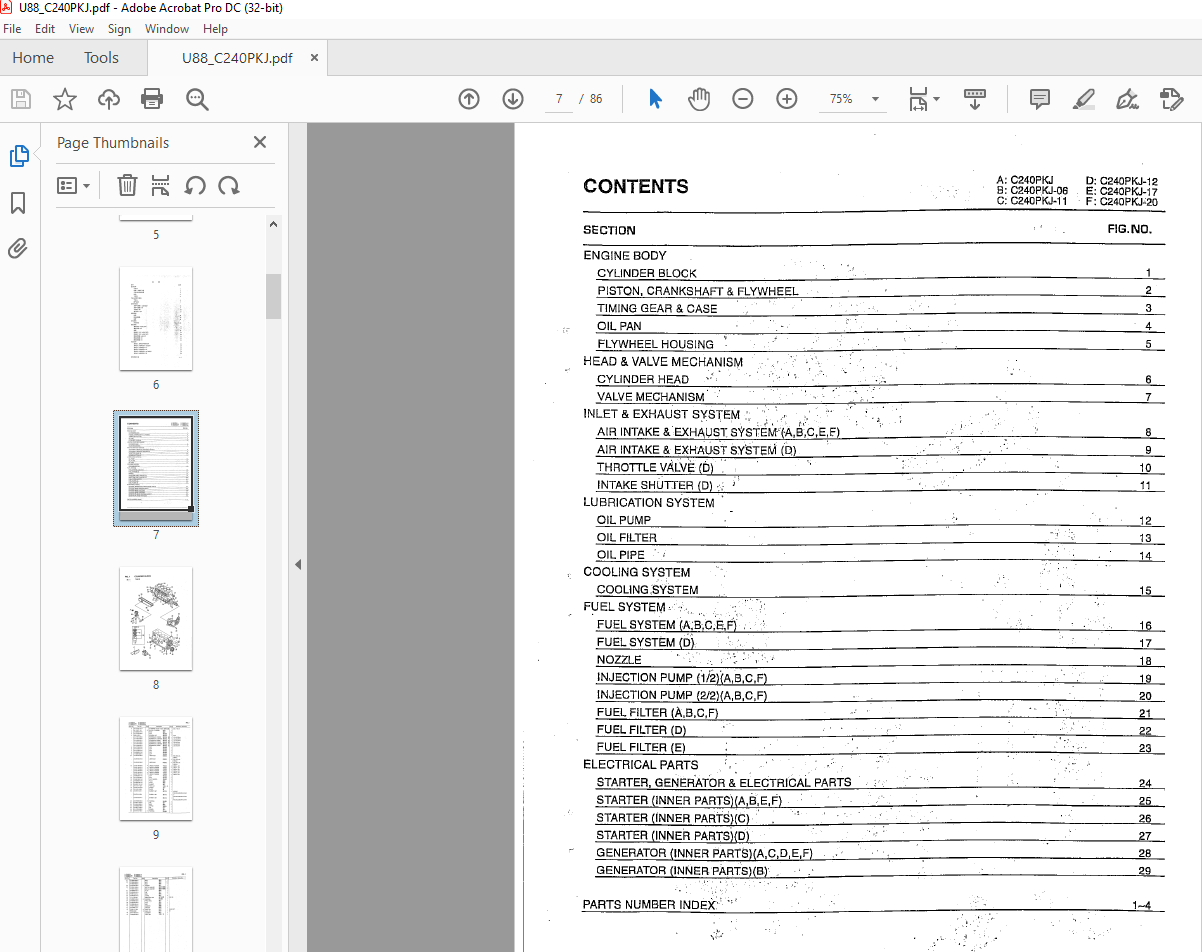This screenshot has height=952, width=1202.
Task: Open the Sign menu
Action: (119, 29)
